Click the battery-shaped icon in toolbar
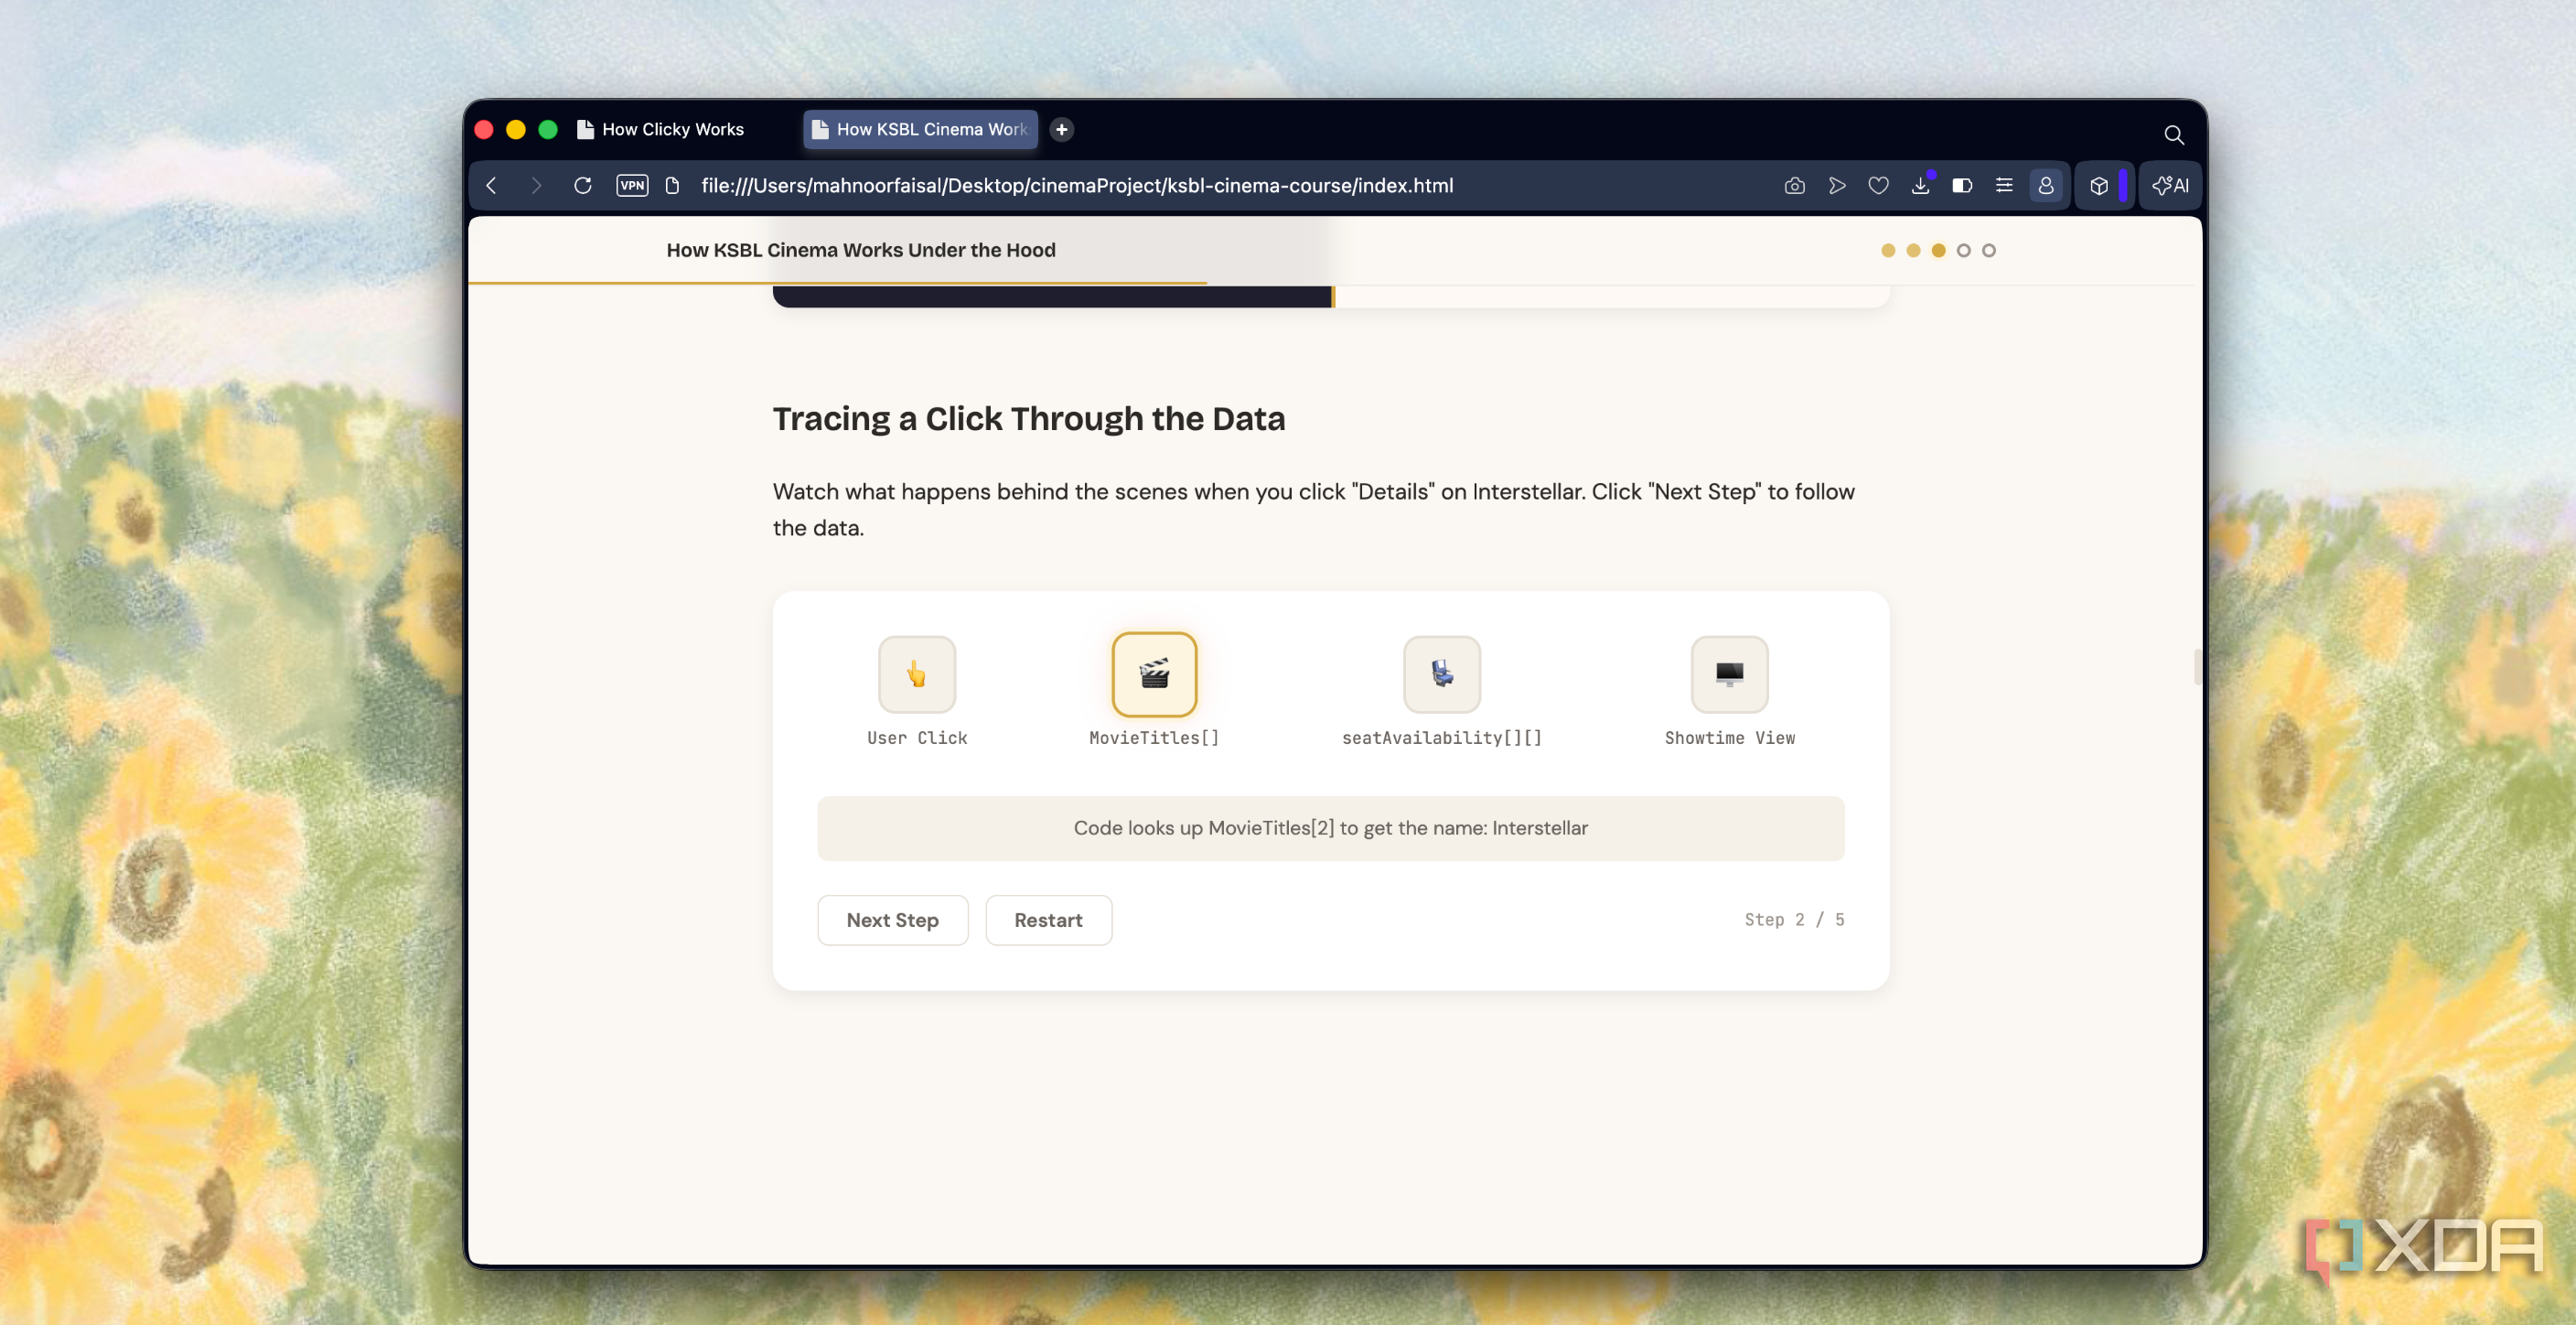2576x1325 pixels. tap(1962, 185)
